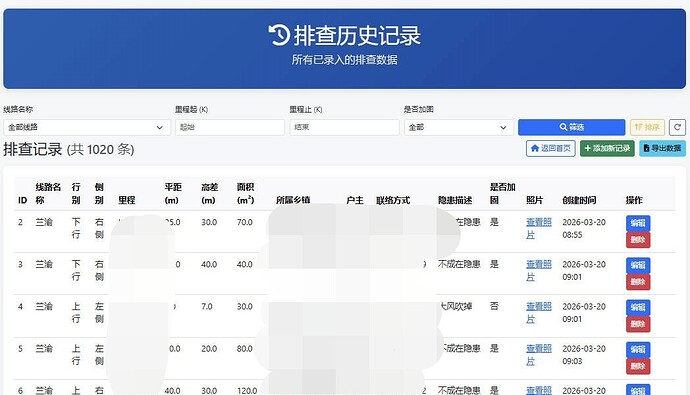Click the blue 筛选 search button

tap(571, 127)
